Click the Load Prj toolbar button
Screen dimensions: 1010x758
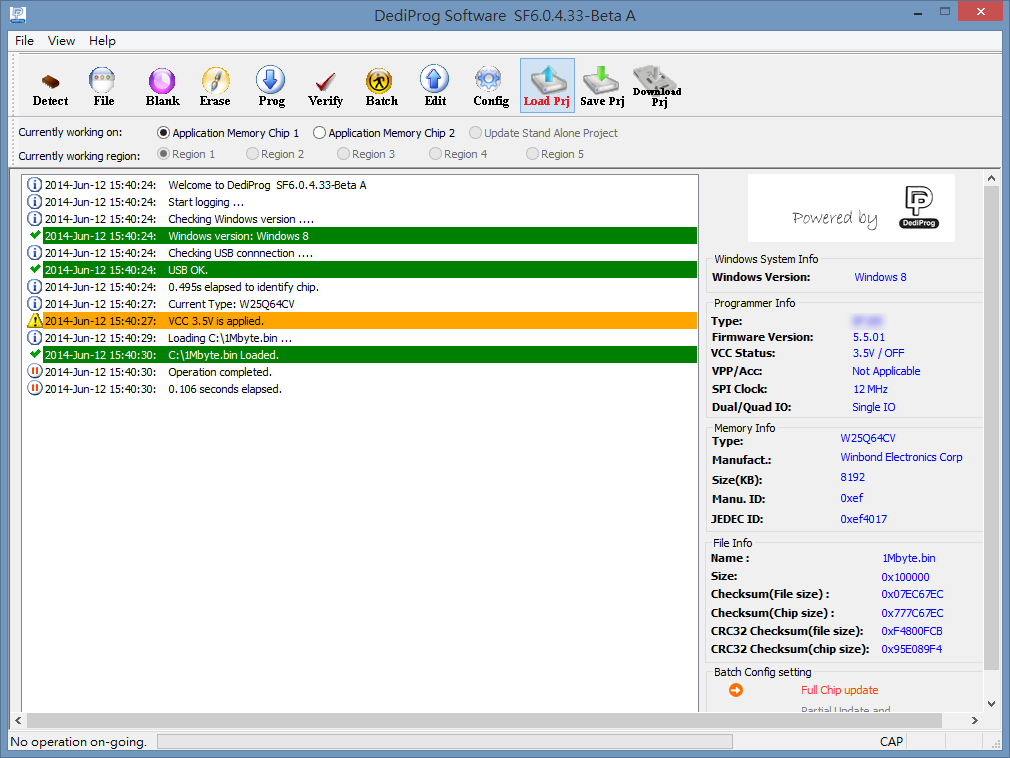(x=546, y=86)
